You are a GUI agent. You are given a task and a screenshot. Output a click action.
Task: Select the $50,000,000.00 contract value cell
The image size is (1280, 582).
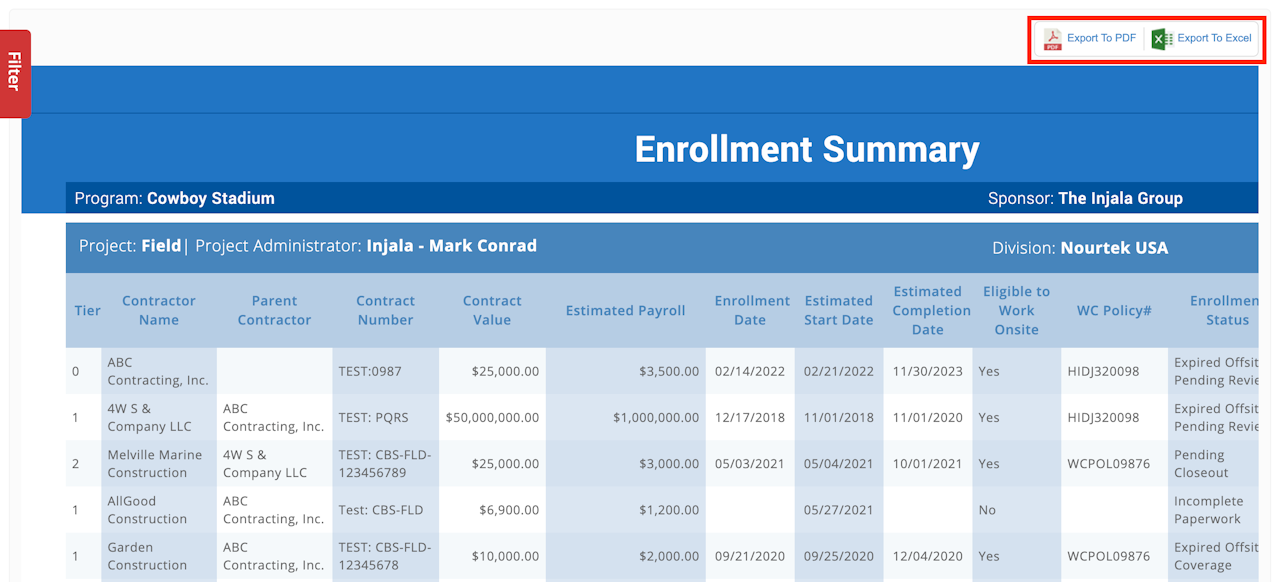point(492,418)
